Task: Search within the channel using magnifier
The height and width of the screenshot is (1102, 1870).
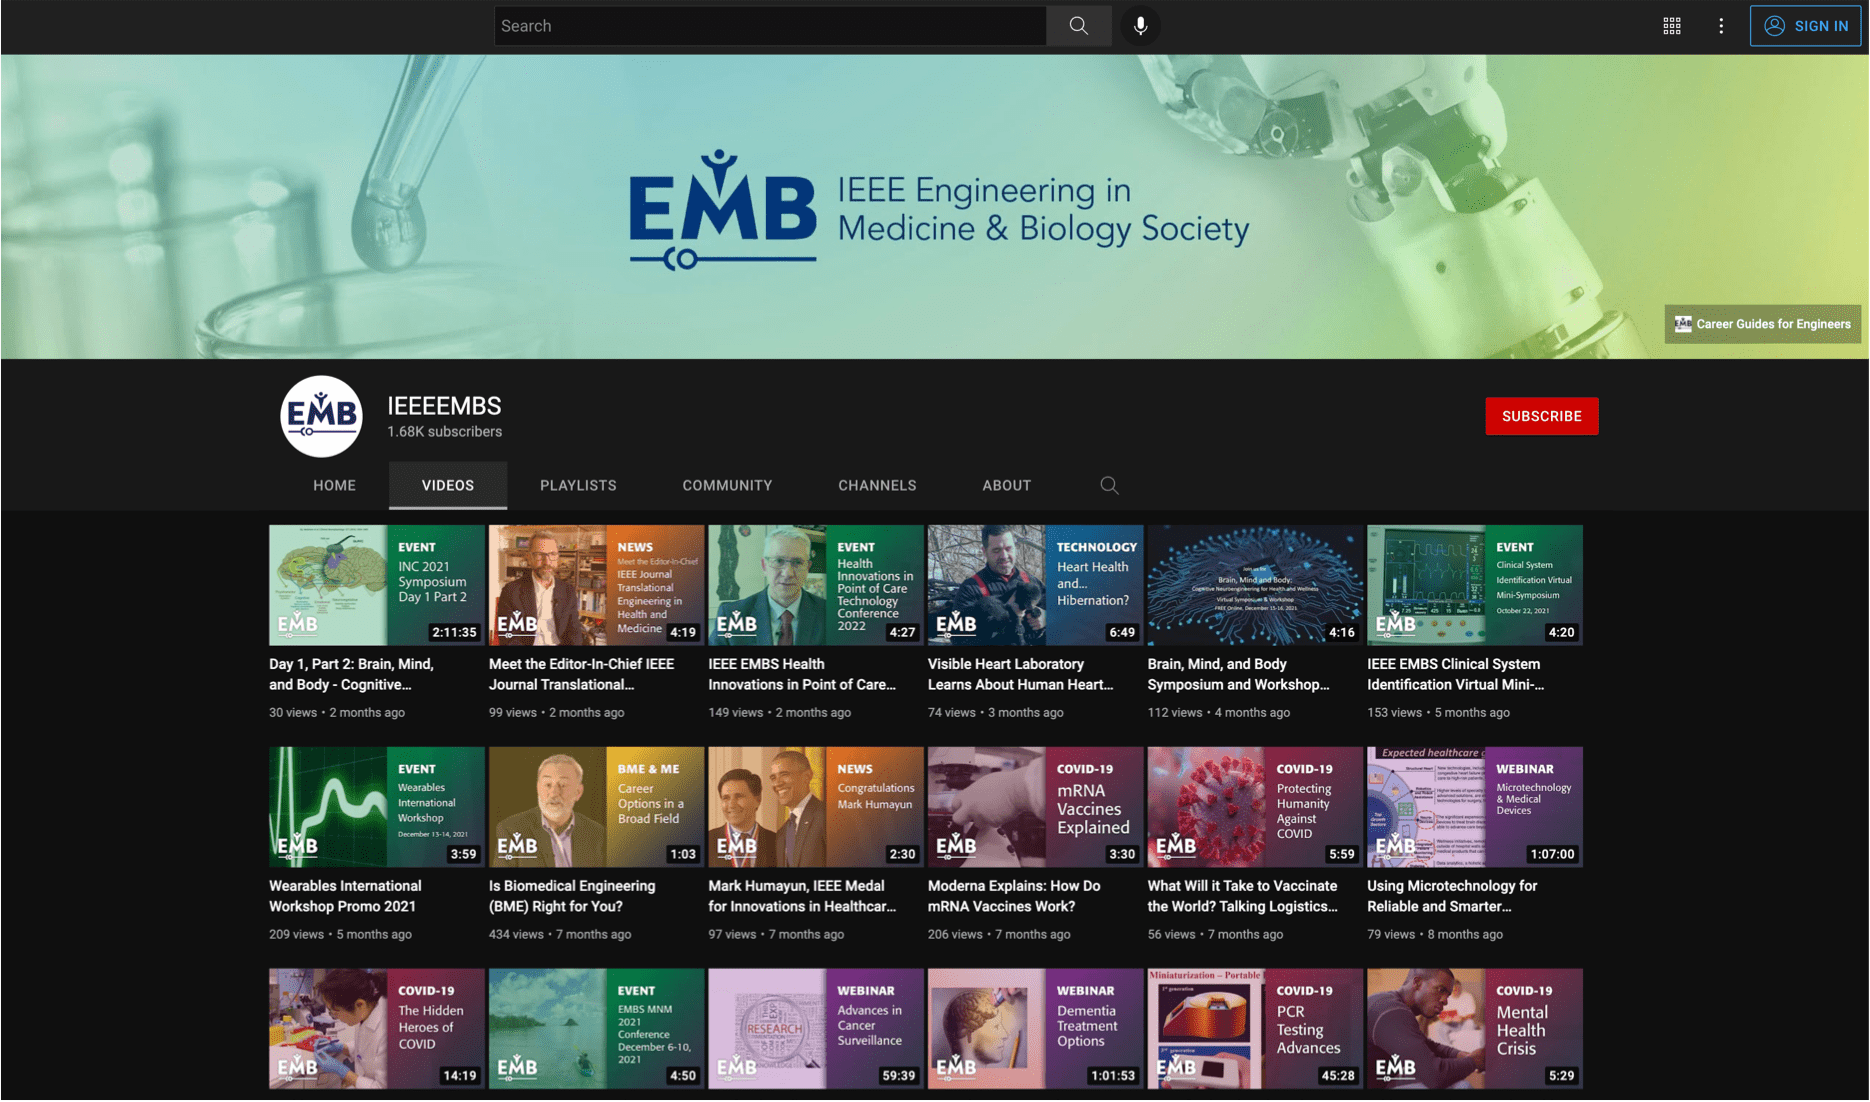Action: (1109, 485)
